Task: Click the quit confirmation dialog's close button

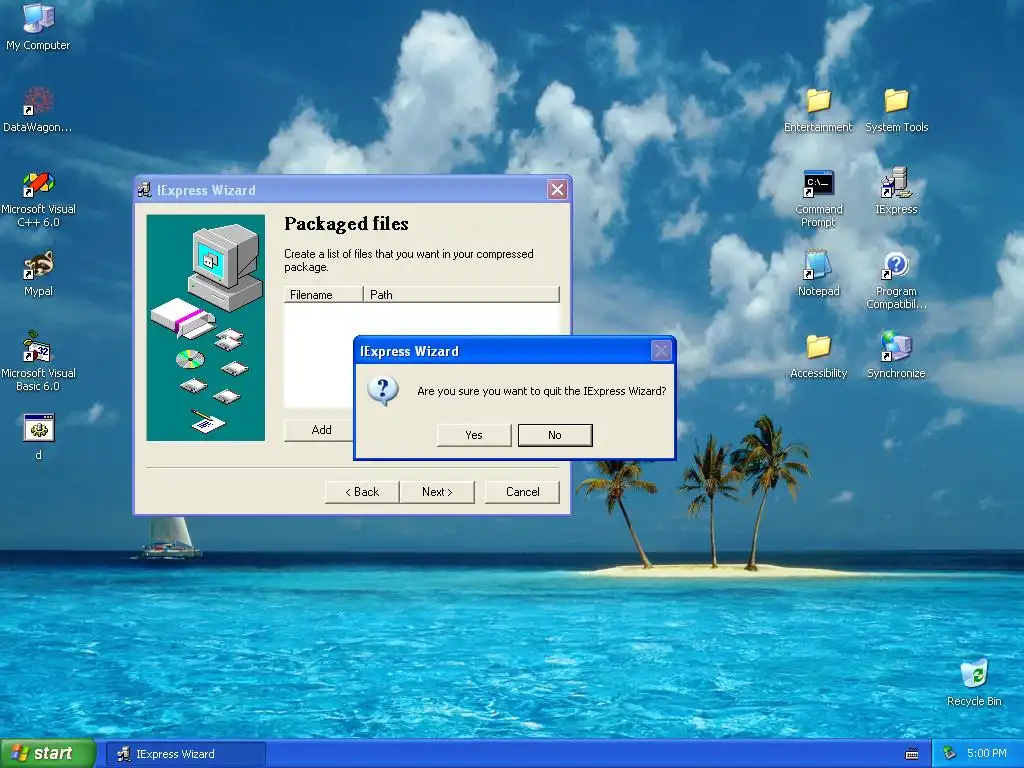Action: [x=661, y=351]
